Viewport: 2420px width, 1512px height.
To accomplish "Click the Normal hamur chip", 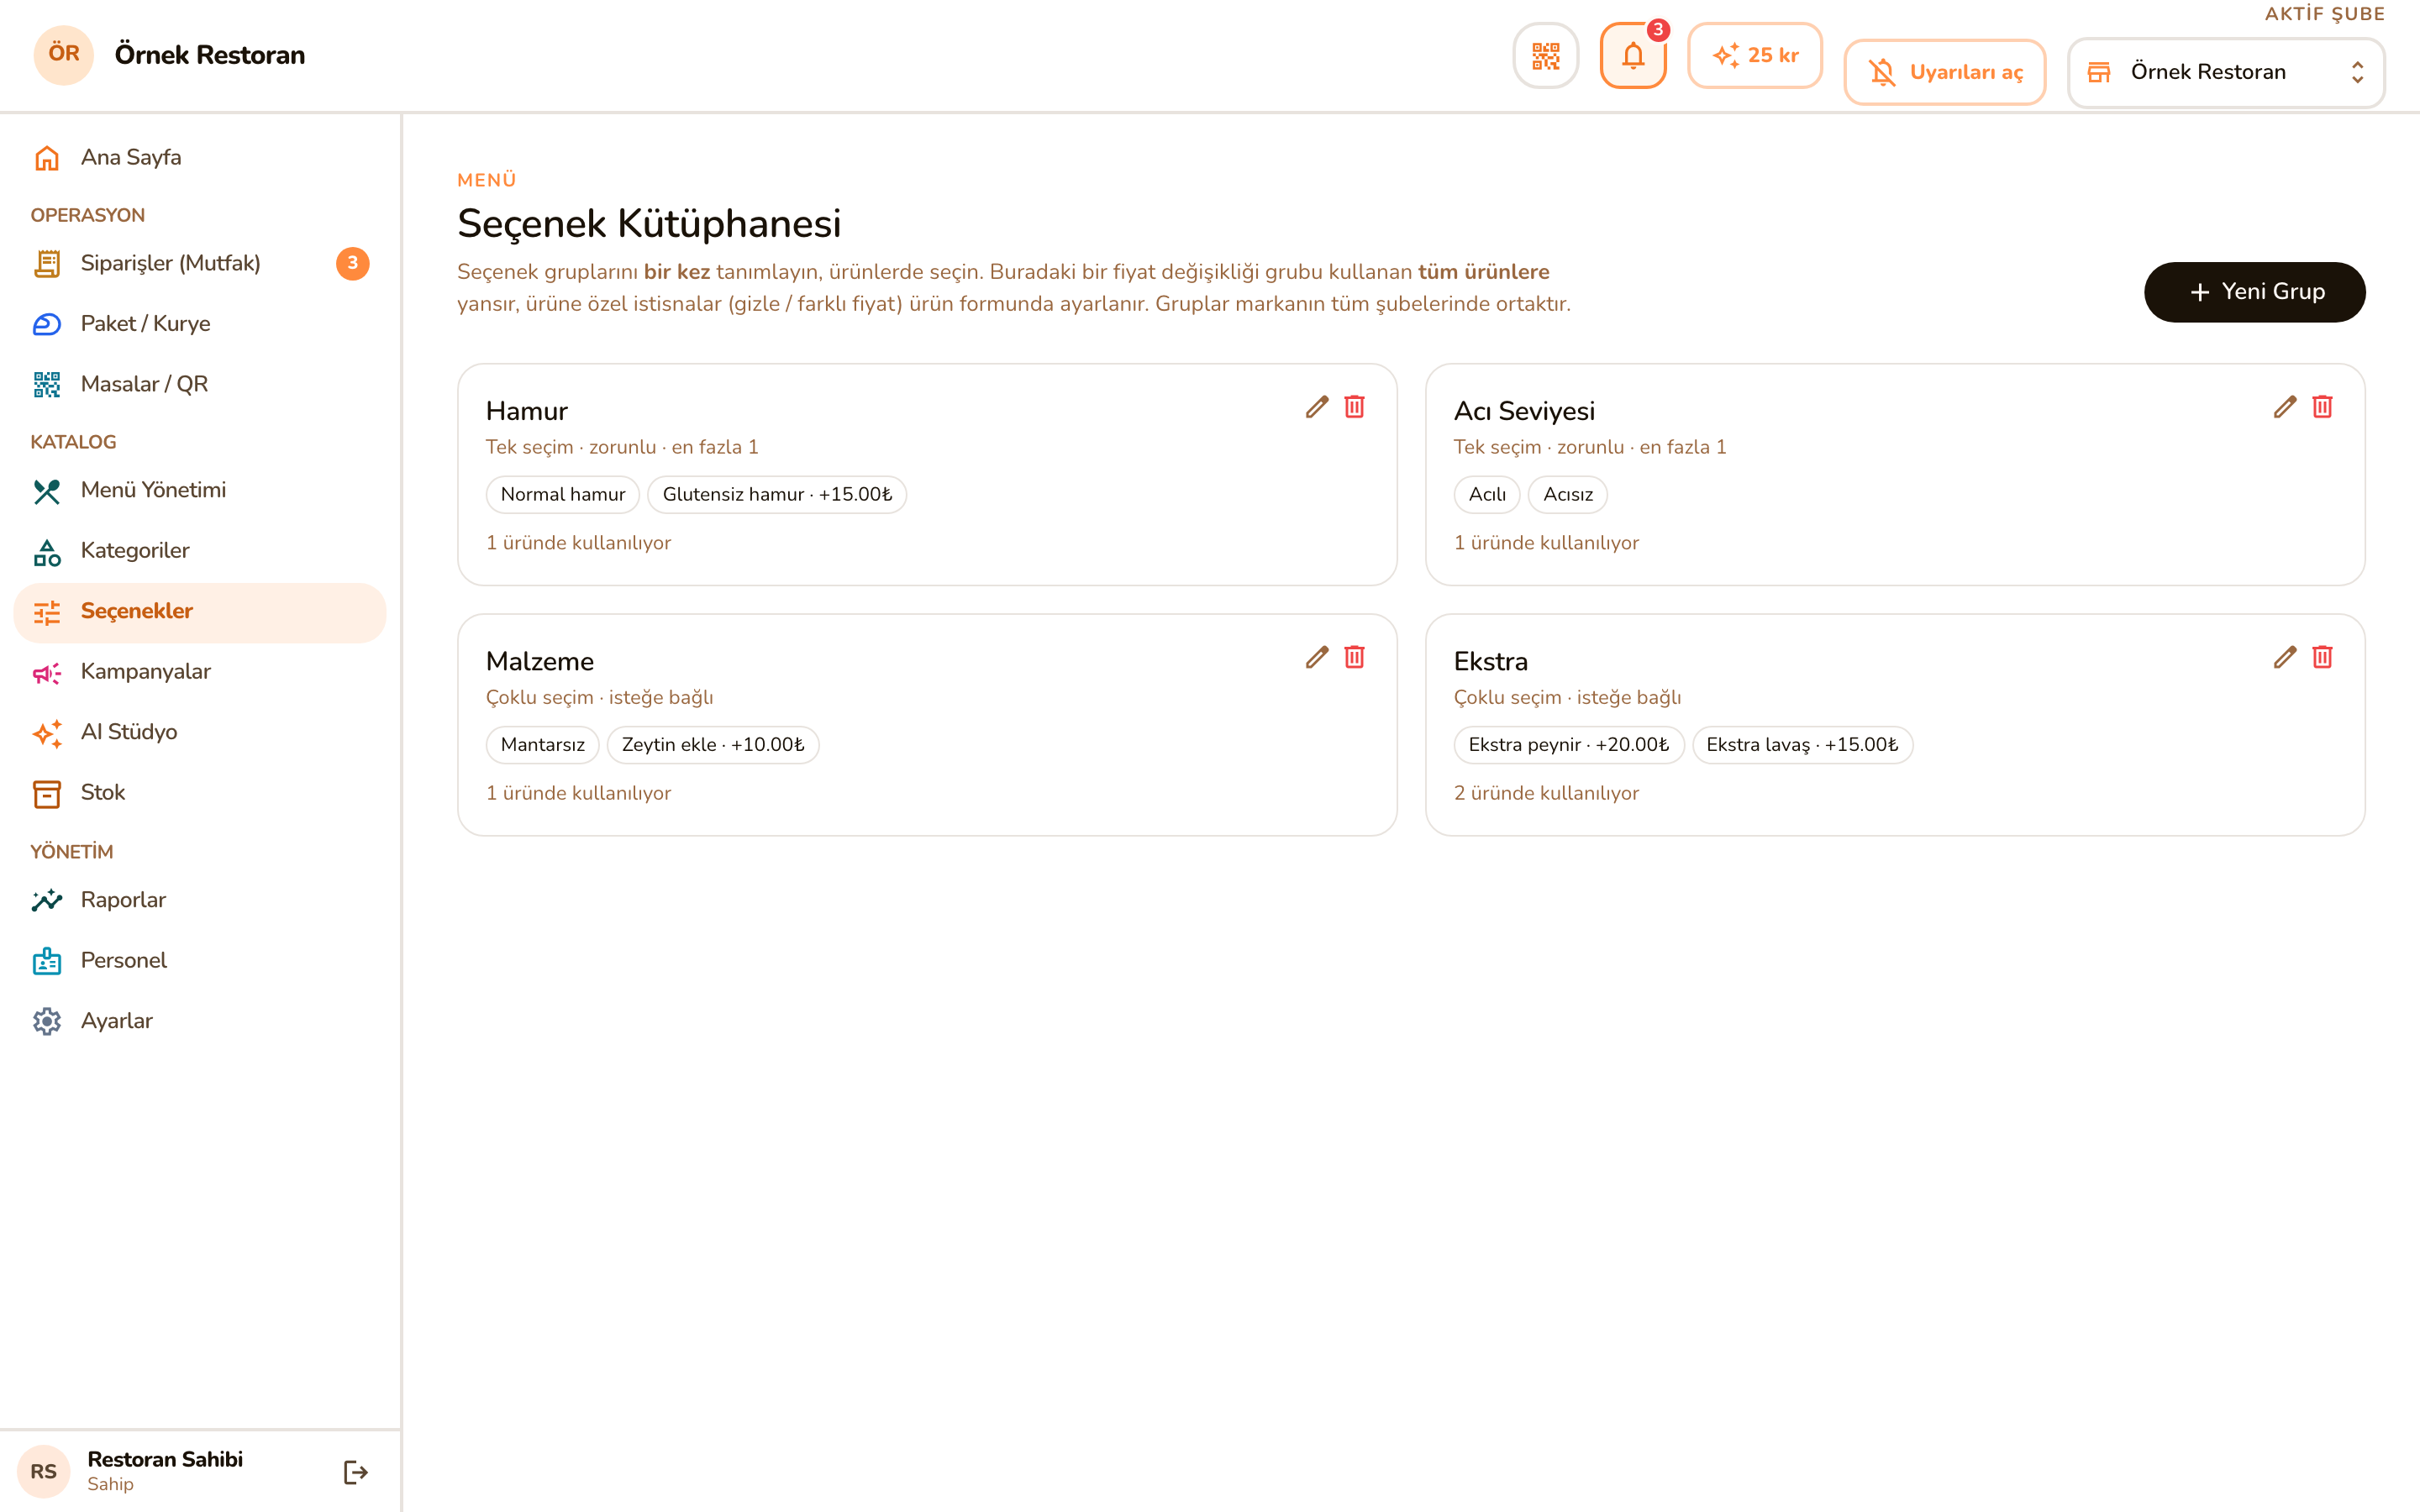I will (x=563, y=495).
